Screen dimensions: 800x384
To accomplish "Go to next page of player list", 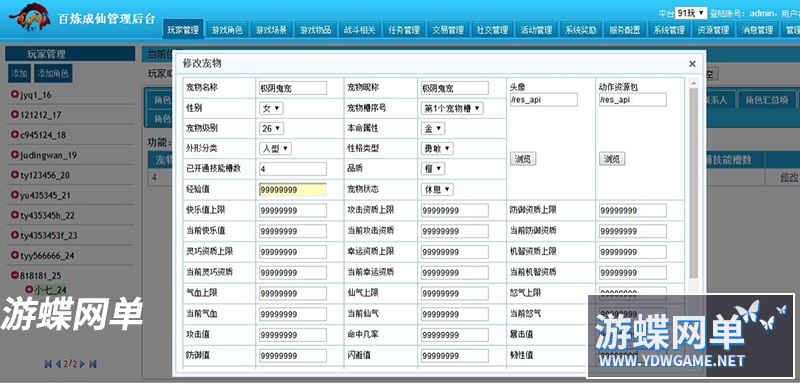I will coord(82,364).
